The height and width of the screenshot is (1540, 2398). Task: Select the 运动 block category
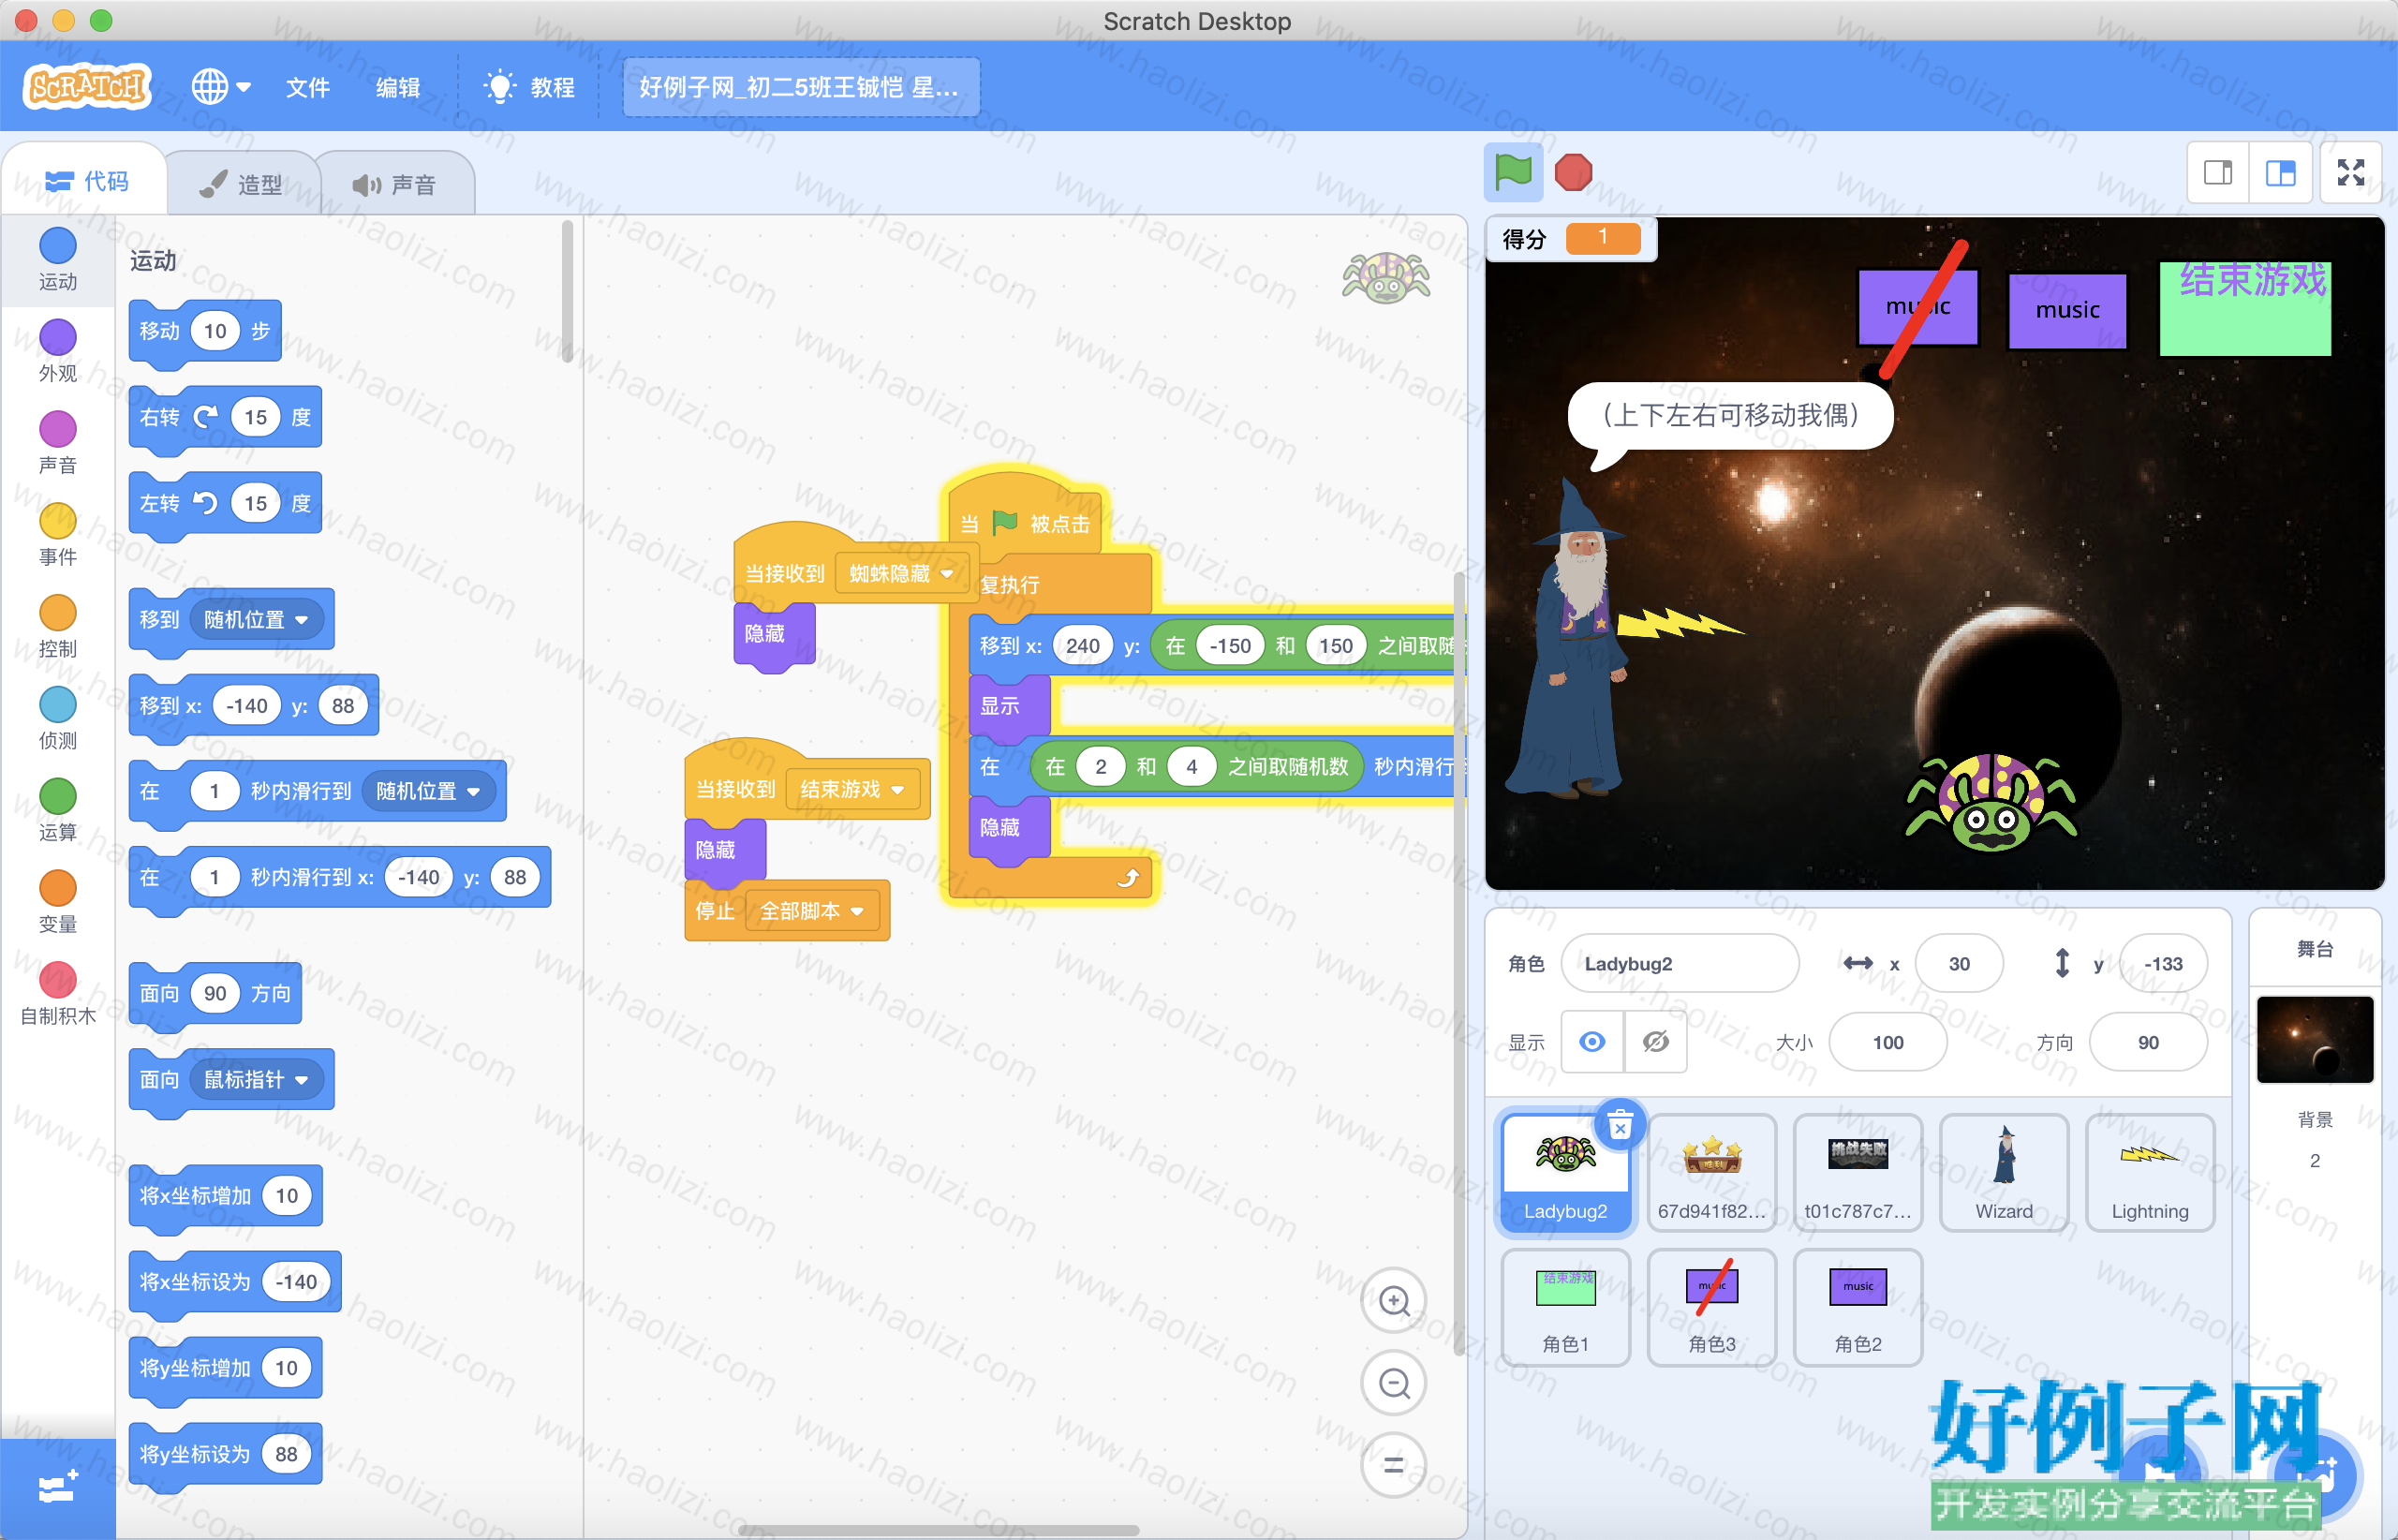coord(58,259)
